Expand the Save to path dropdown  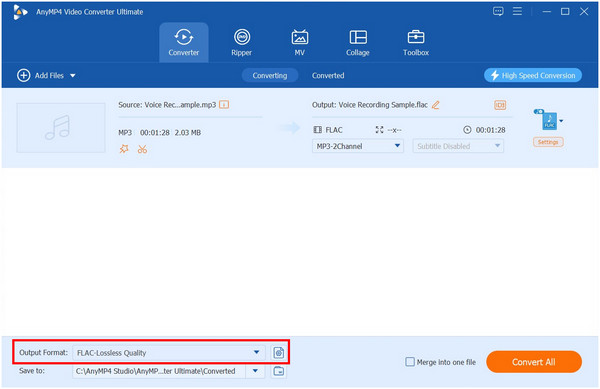tap(255, 371)
